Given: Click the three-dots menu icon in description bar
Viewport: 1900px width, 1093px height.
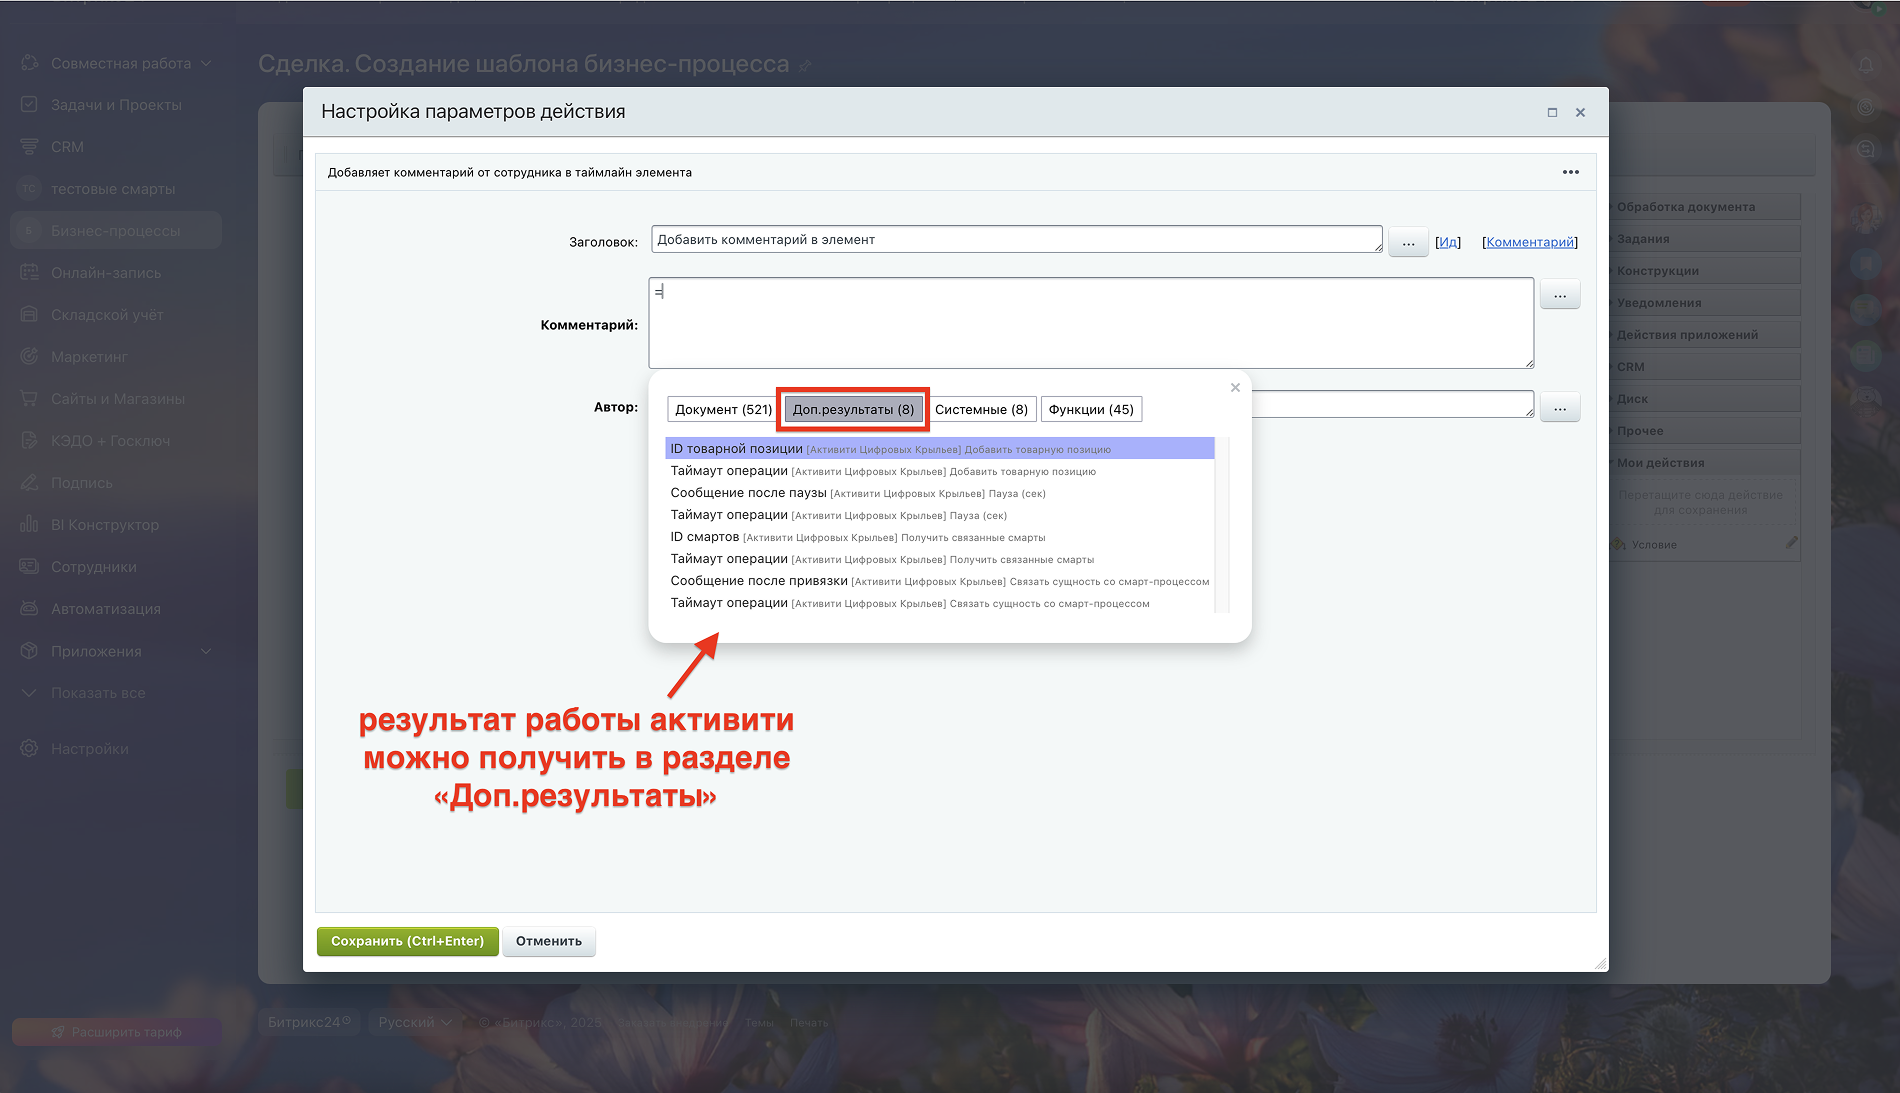Looking at the screenshot, I should click(x=1570, y=172).
